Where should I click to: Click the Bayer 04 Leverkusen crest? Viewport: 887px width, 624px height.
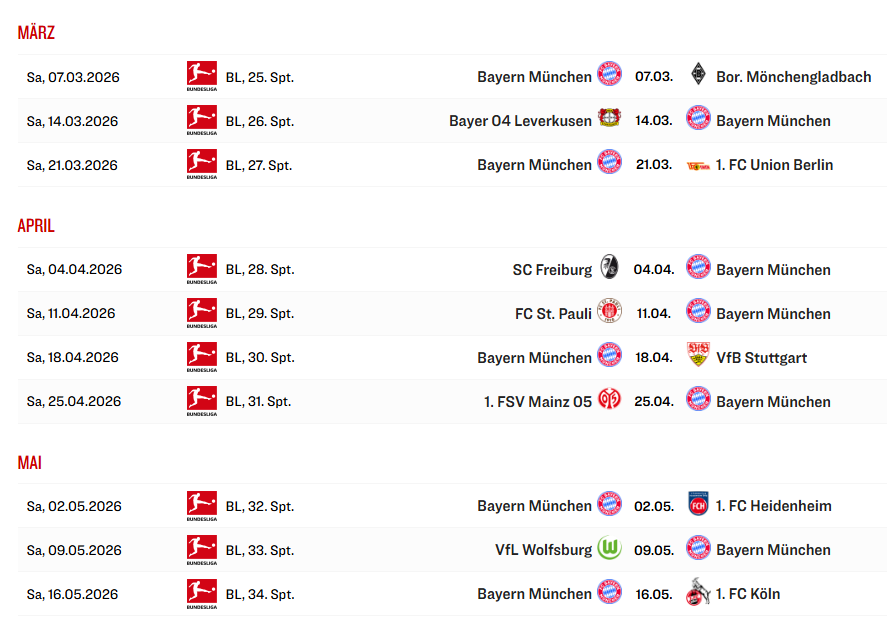click(609, 120)
